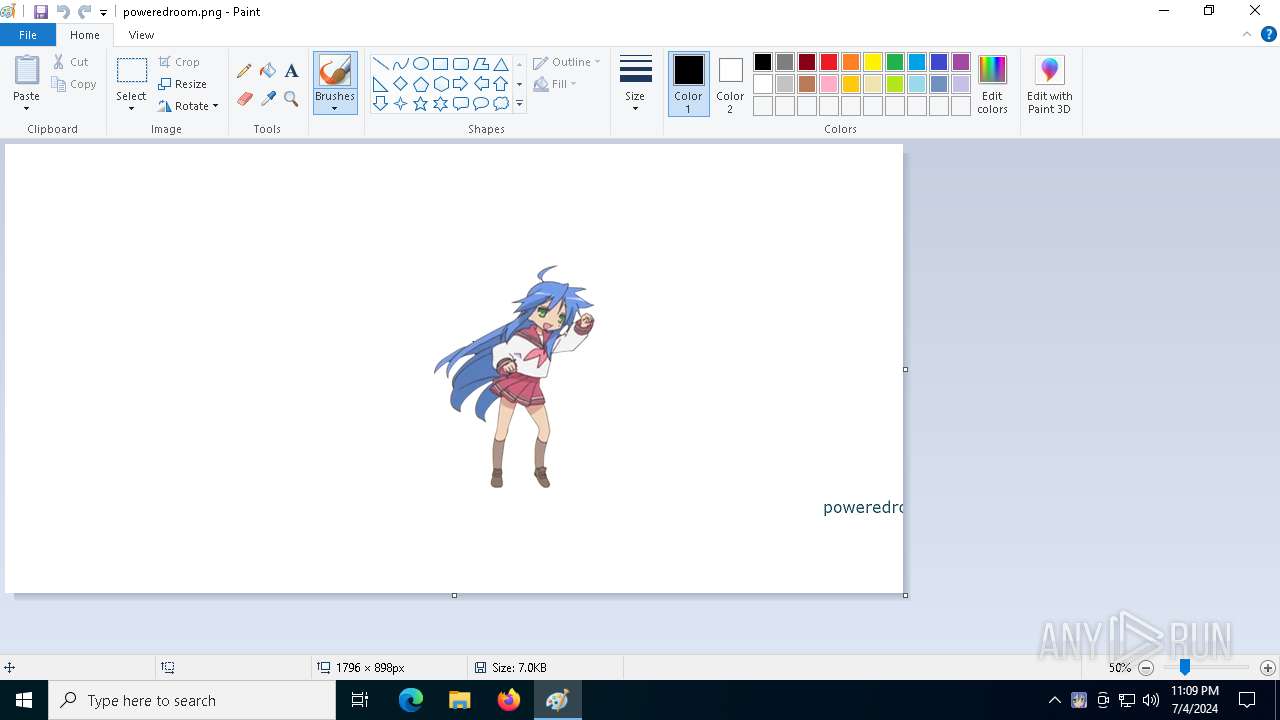Image resolution: width=1280 pixels, height=720 pixels.
Task: Open the shape Fill dropdown
Action: pyautogui.click(x=556, y=84)
